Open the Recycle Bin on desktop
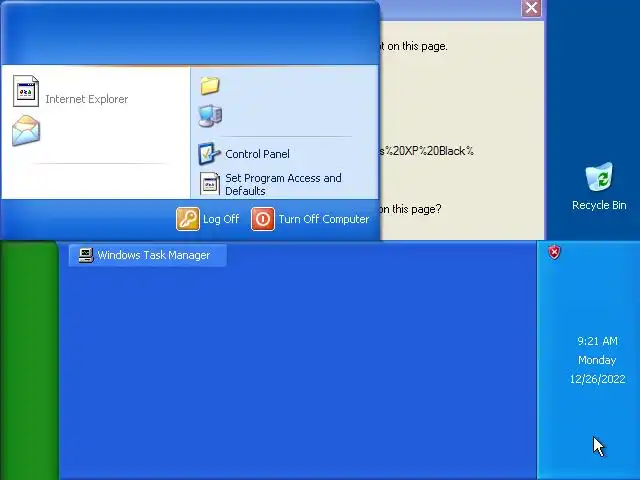640x480 pixels. [x=599, y=187]
